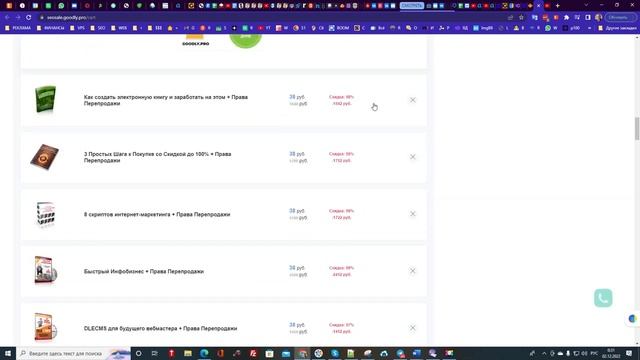Expand the bookmarks bar overflow chevron
This screenshot has height=360, width=640.
coord(589,28)
